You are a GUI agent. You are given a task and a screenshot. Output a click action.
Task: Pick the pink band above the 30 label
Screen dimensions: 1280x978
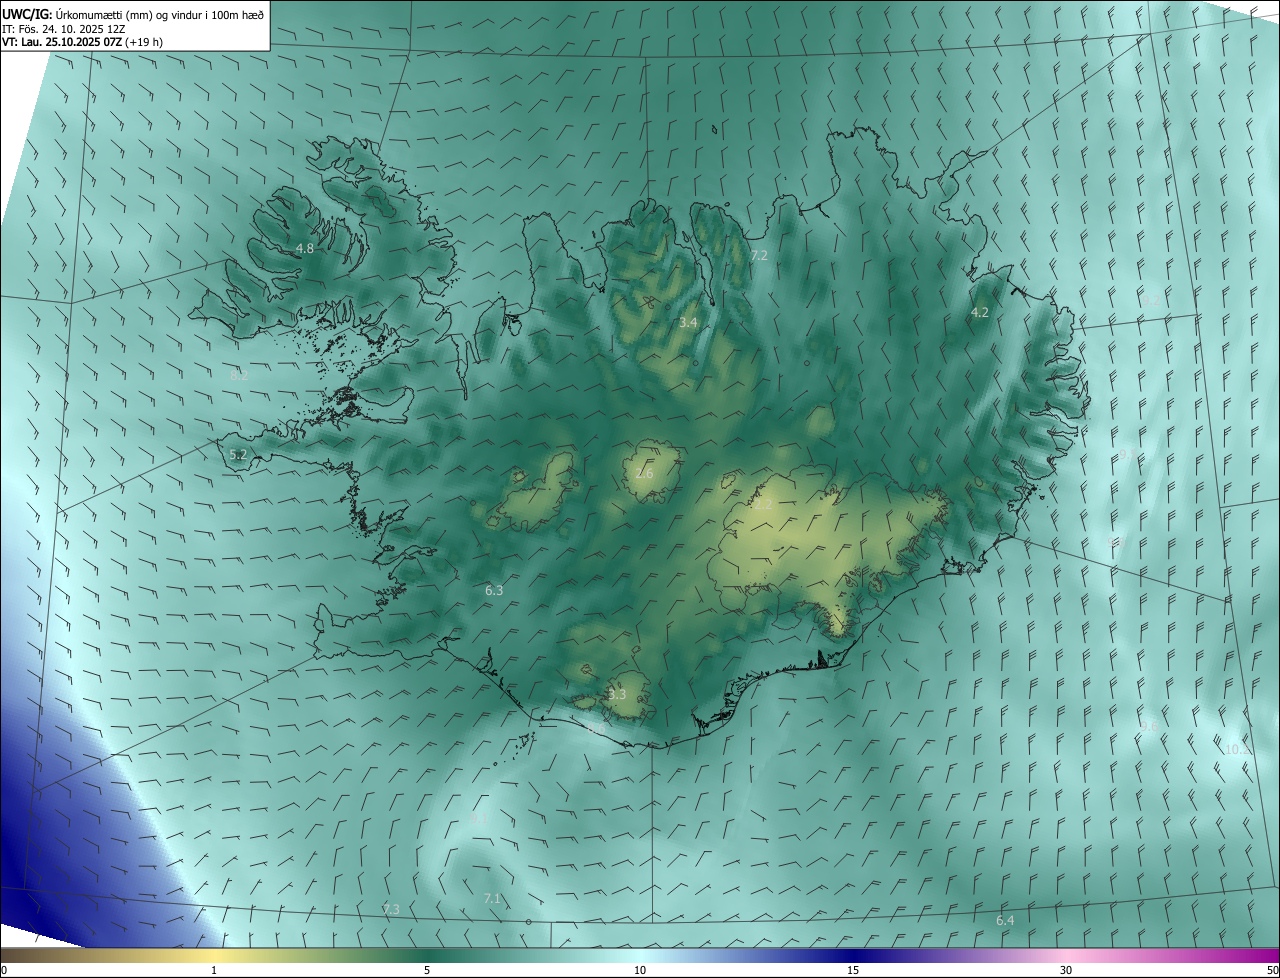tap(1066, 955)
